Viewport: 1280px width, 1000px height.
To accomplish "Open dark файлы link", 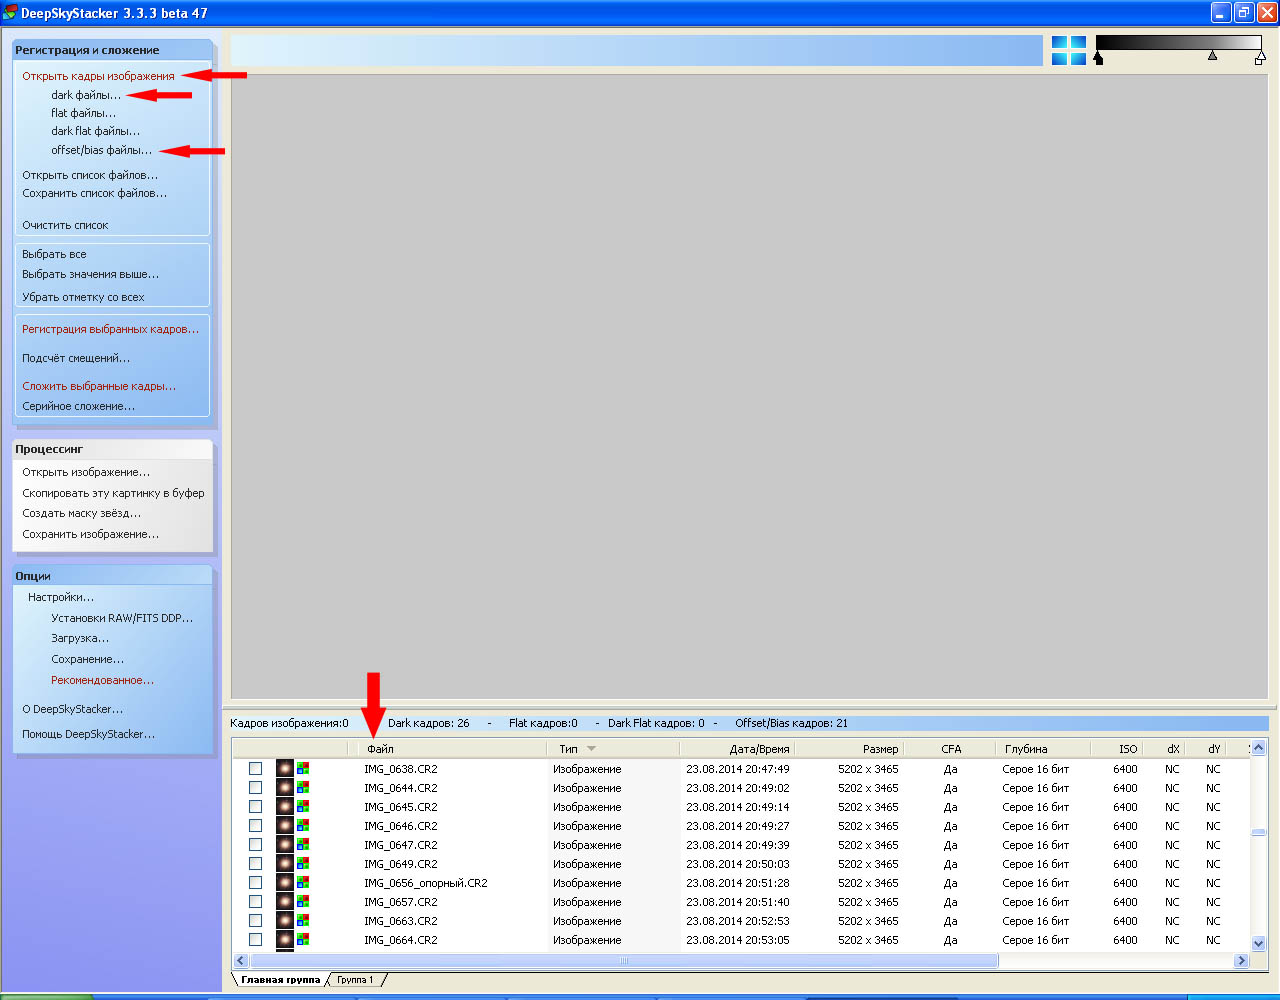I will (x=86, y=95).
